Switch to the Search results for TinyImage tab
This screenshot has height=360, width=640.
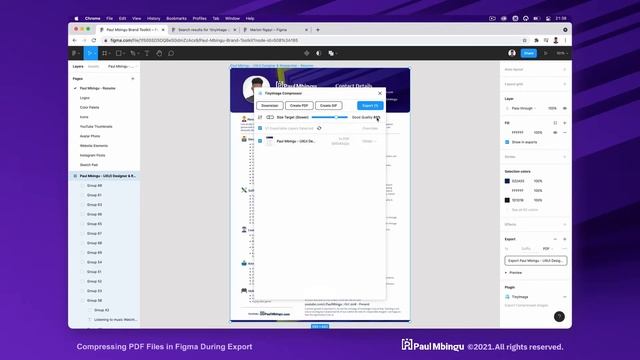(x=204, y=30)
